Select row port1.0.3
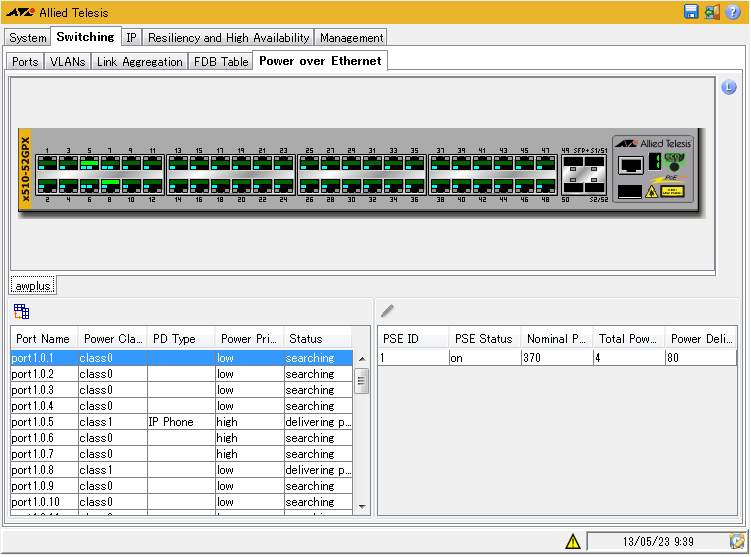Screen dimensions: 751x557 182,390
